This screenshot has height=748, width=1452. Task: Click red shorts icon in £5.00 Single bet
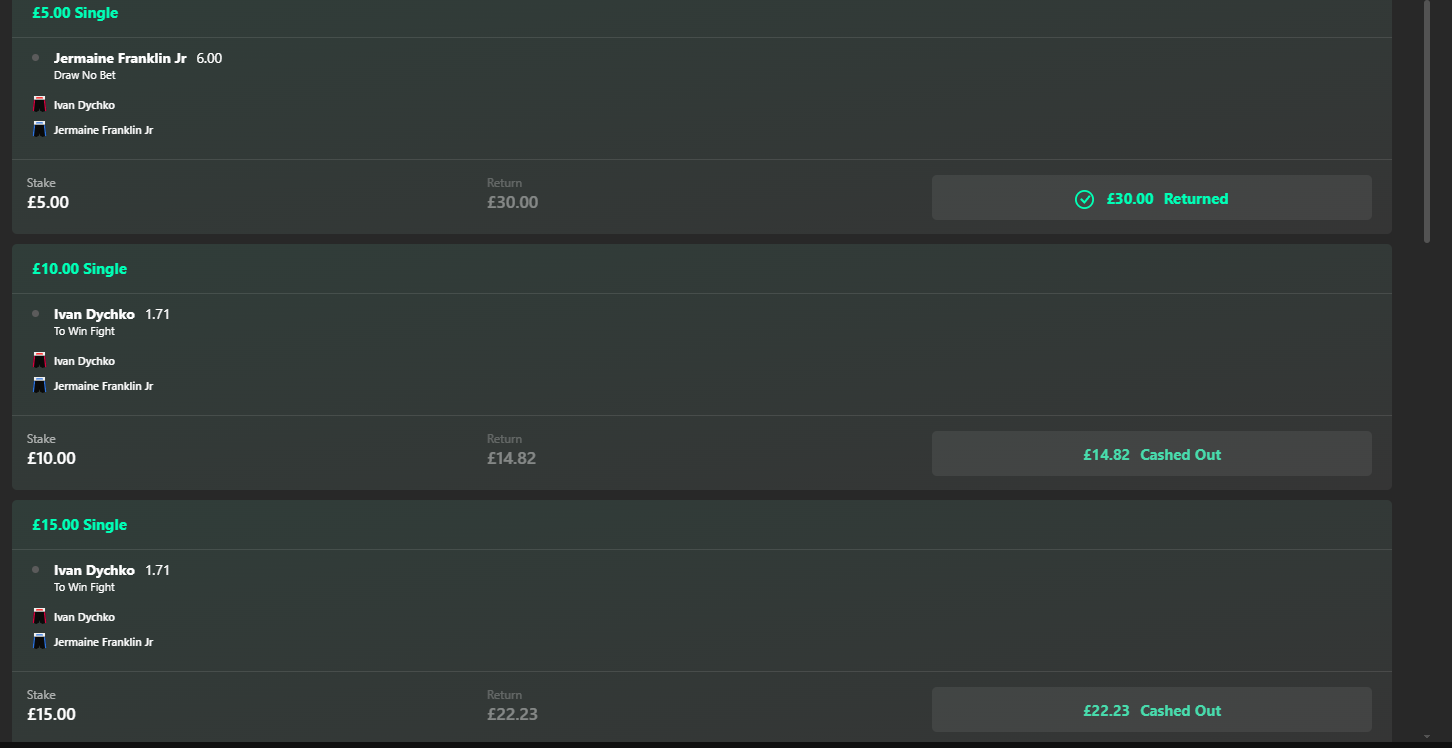tap(40, 104)
